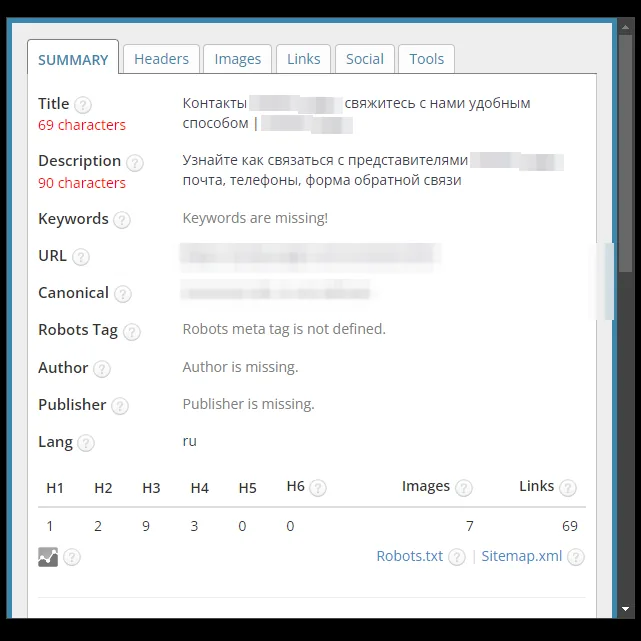Click help icon beside the chart icon
This screenshot has width=641, height=641.
72,557
